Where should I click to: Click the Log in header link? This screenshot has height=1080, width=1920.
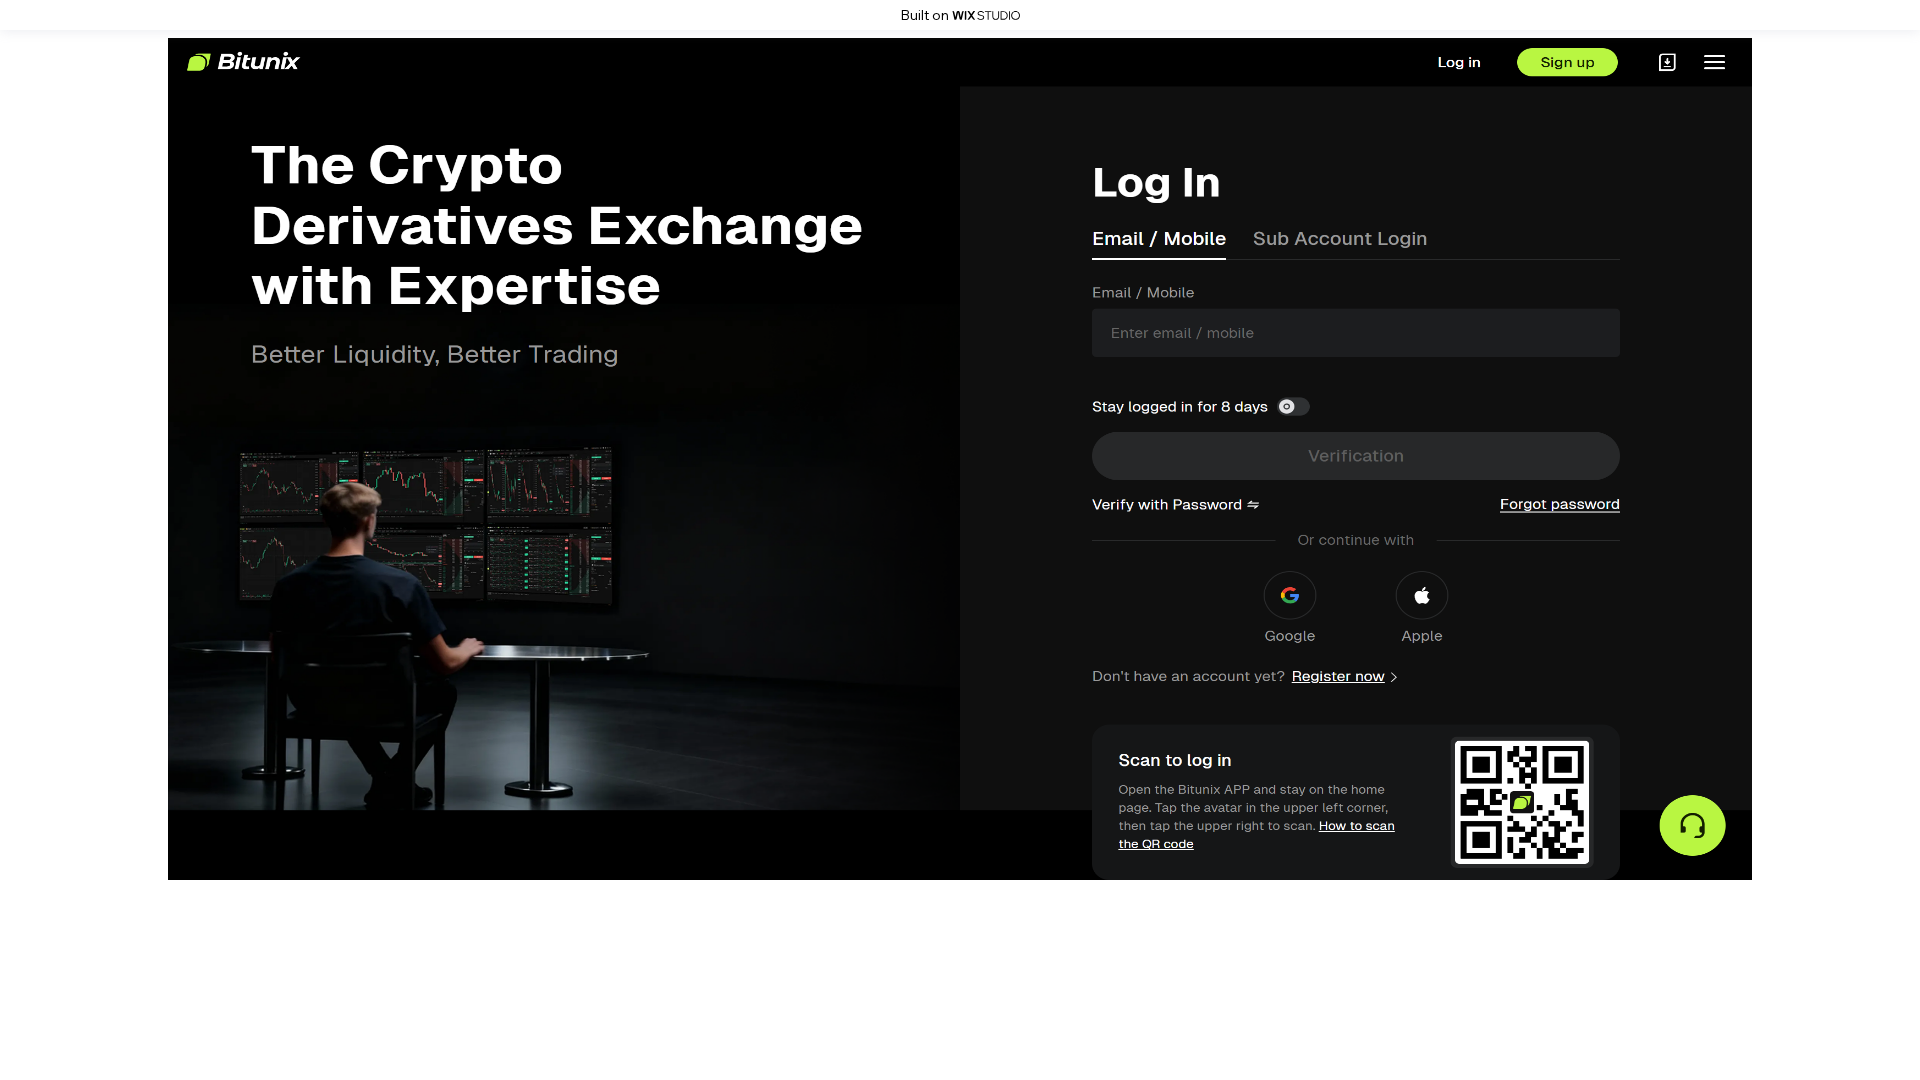pos(1459,62)
